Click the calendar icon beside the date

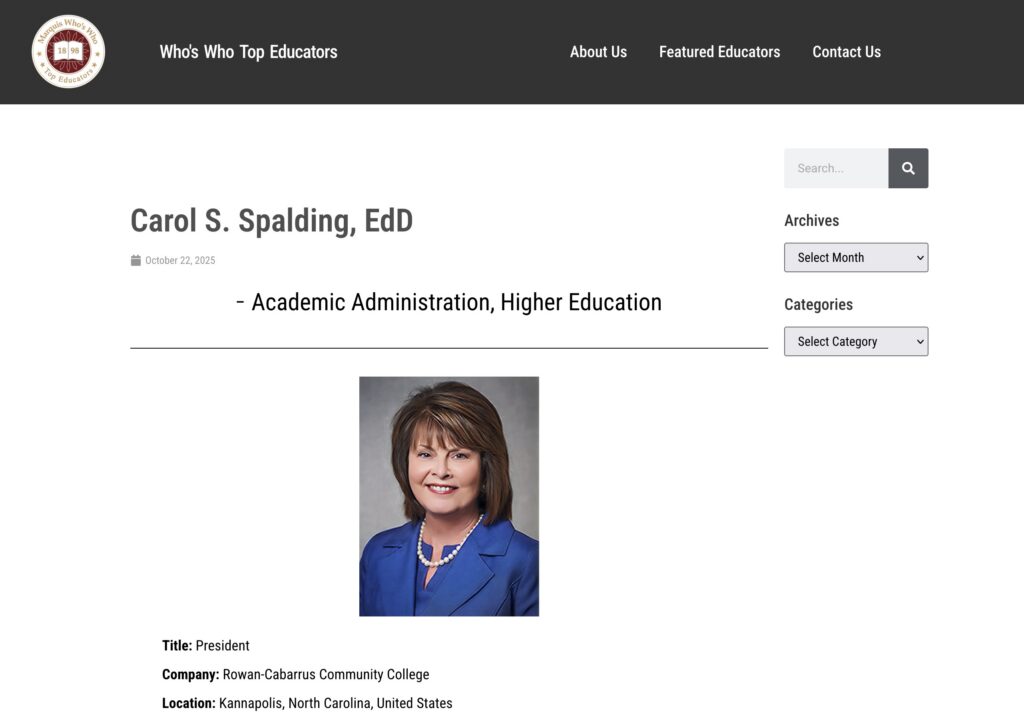136,261
